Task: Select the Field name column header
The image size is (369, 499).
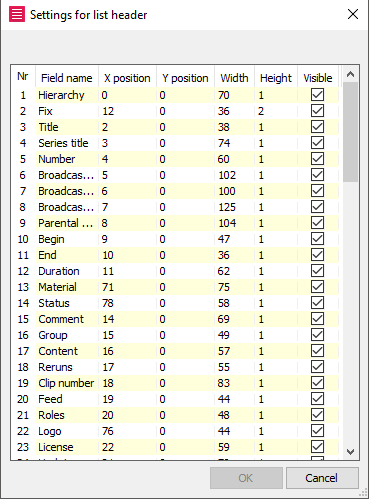Action: coord(67,78)
